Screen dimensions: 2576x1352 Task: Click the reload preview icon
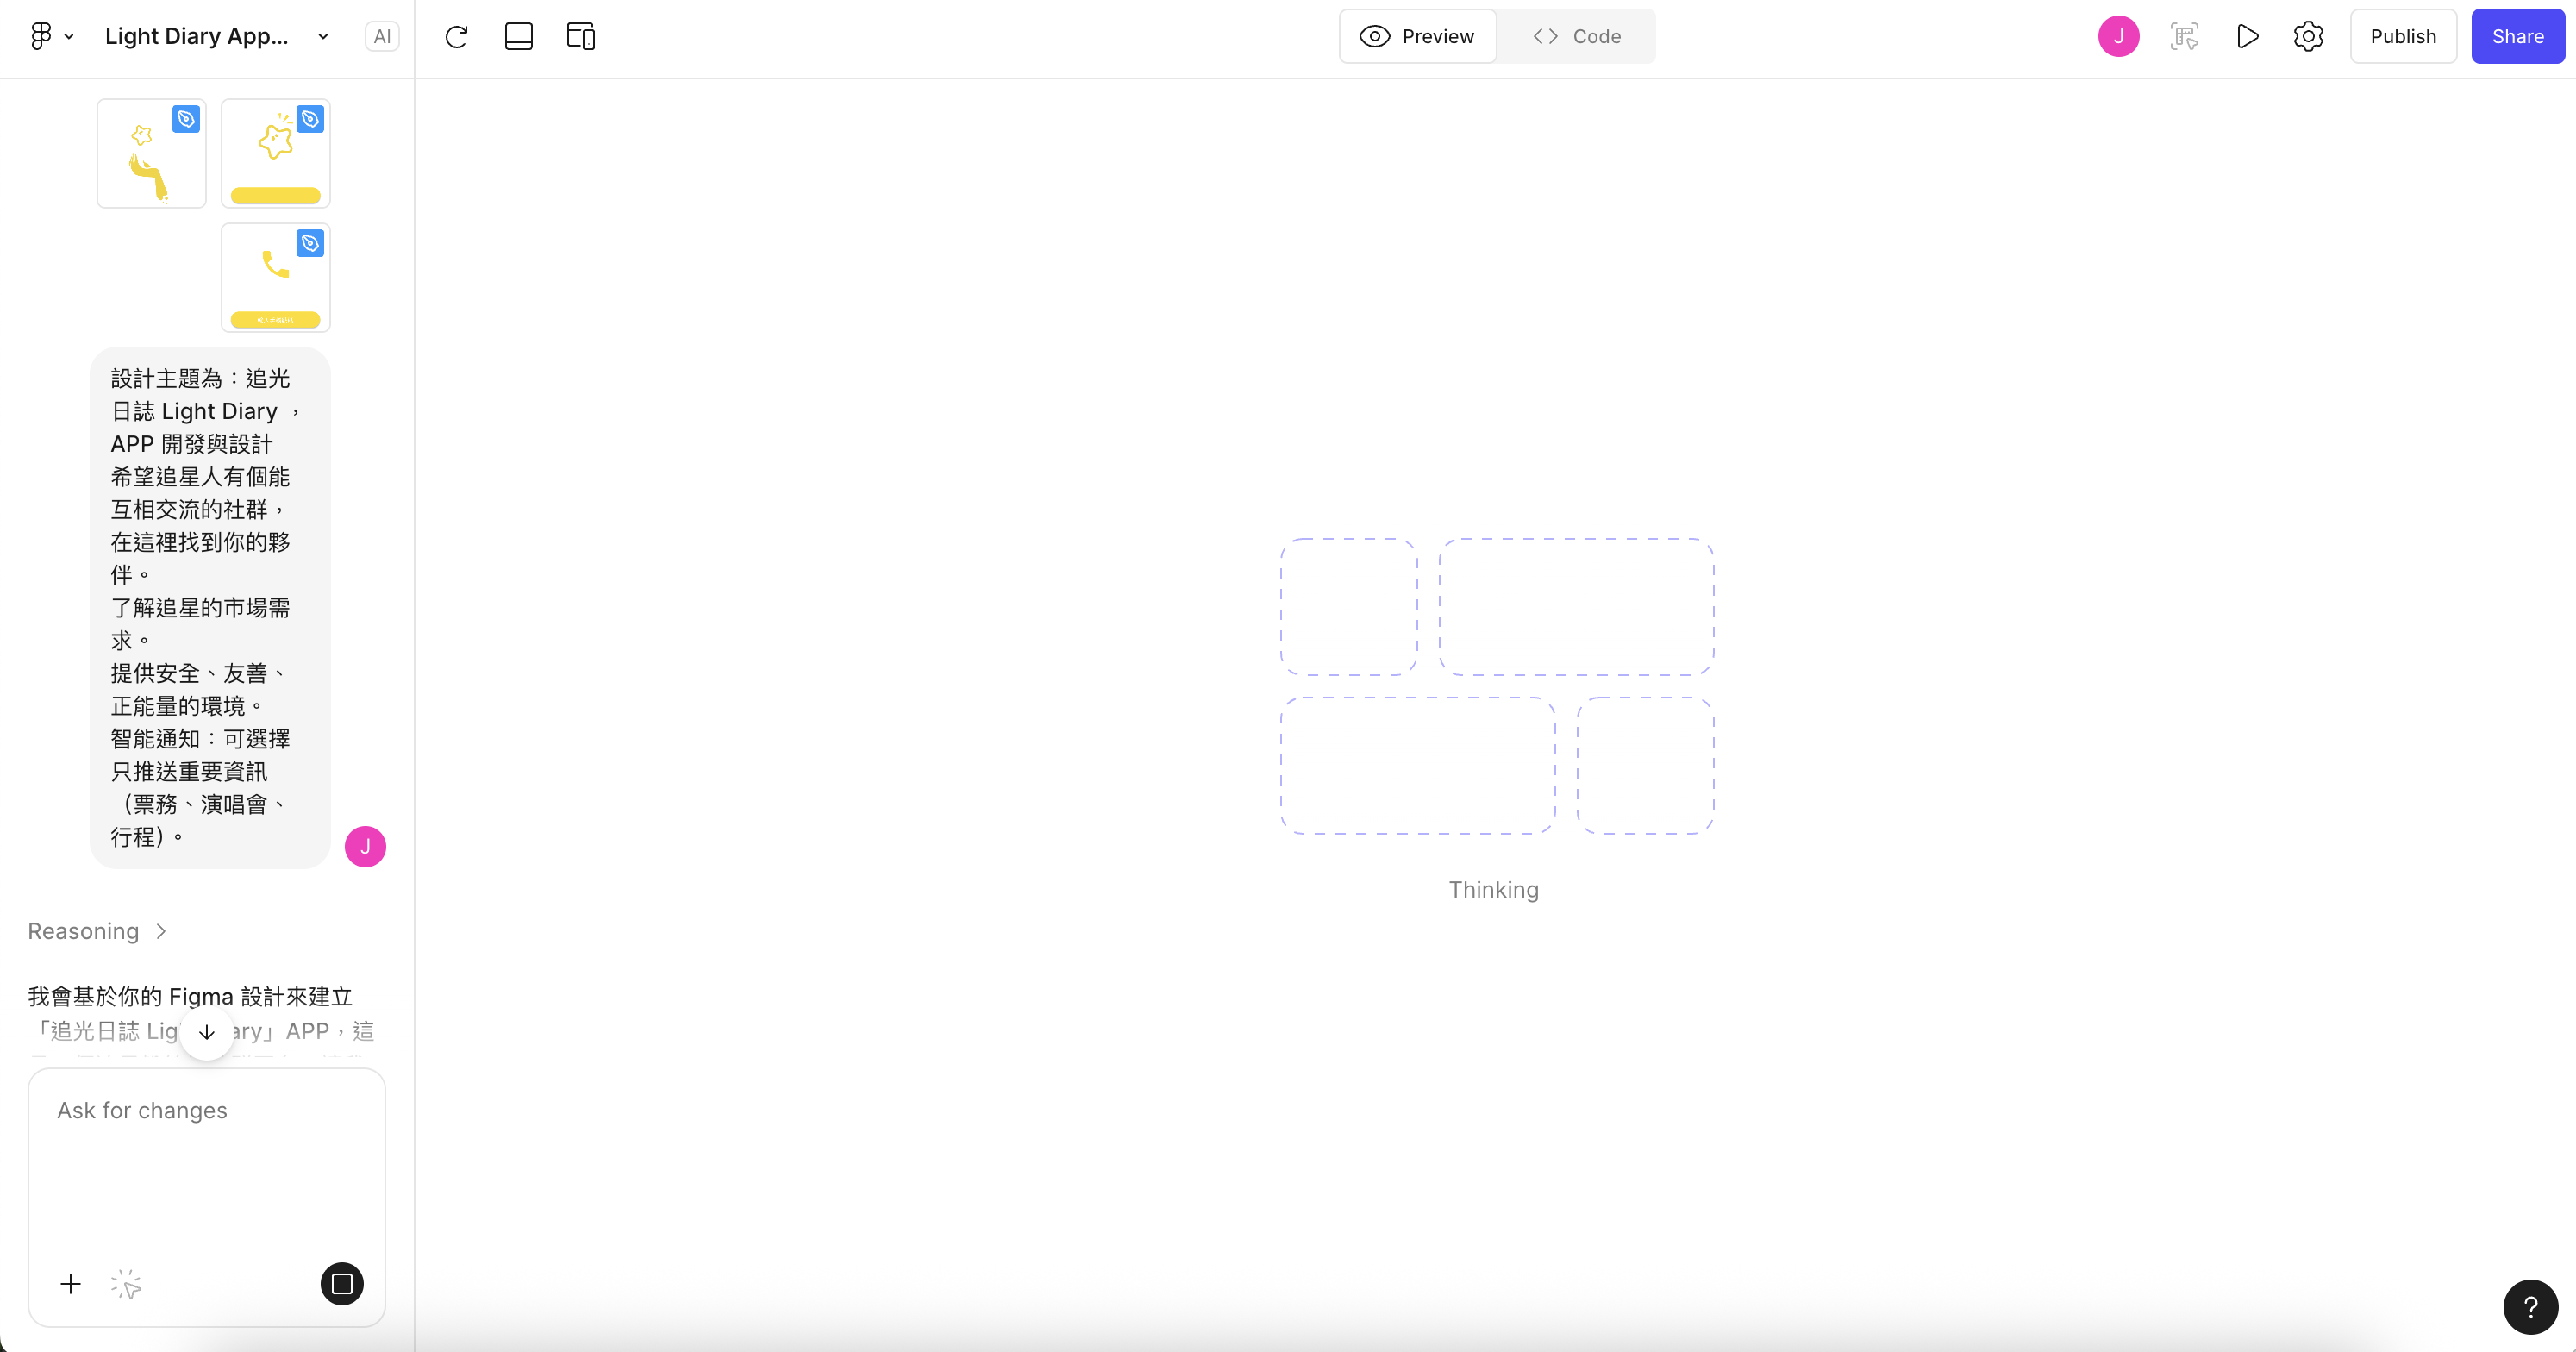[457, 37]
